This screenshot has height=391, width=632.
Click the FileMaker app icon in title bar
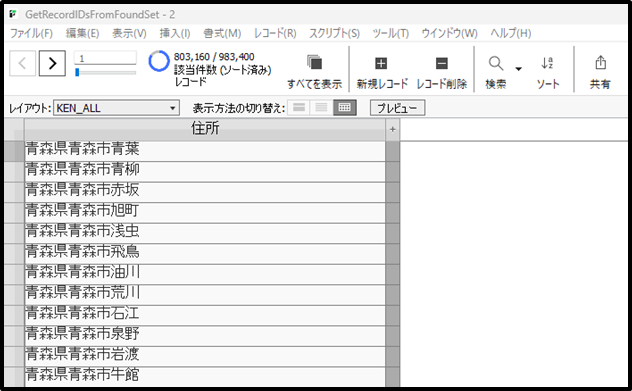click(13, 15)
